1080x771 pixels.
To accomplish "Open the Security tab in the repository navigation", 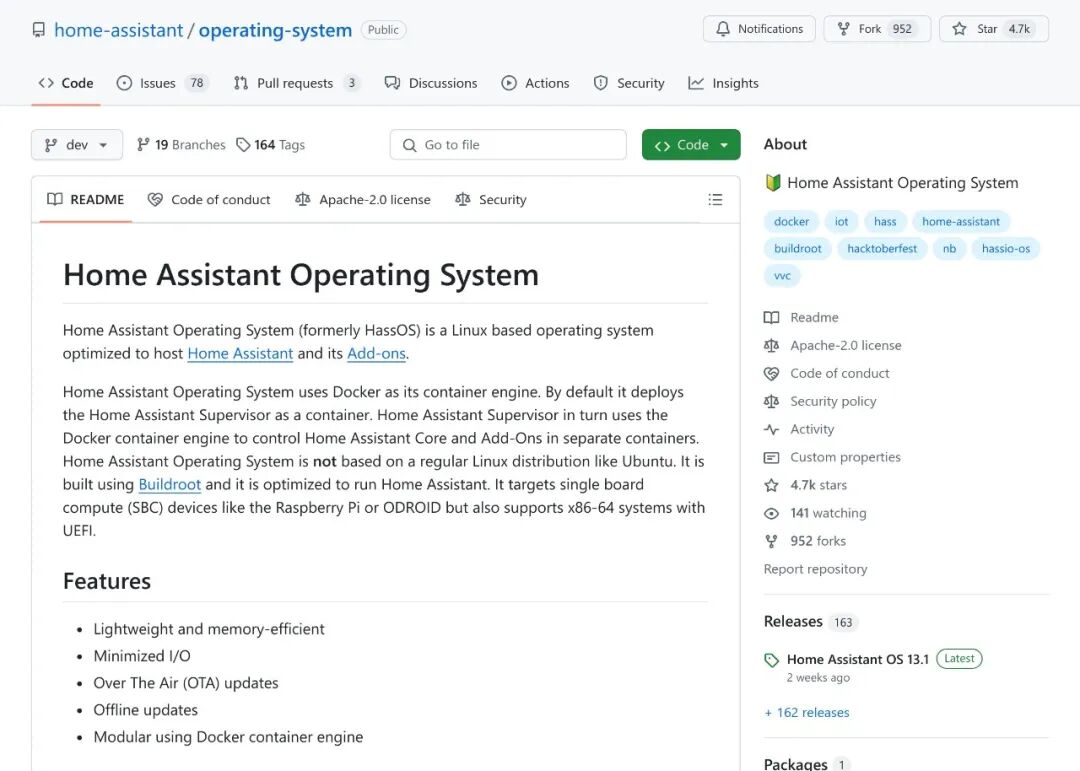I will click(x=629, y=83).
